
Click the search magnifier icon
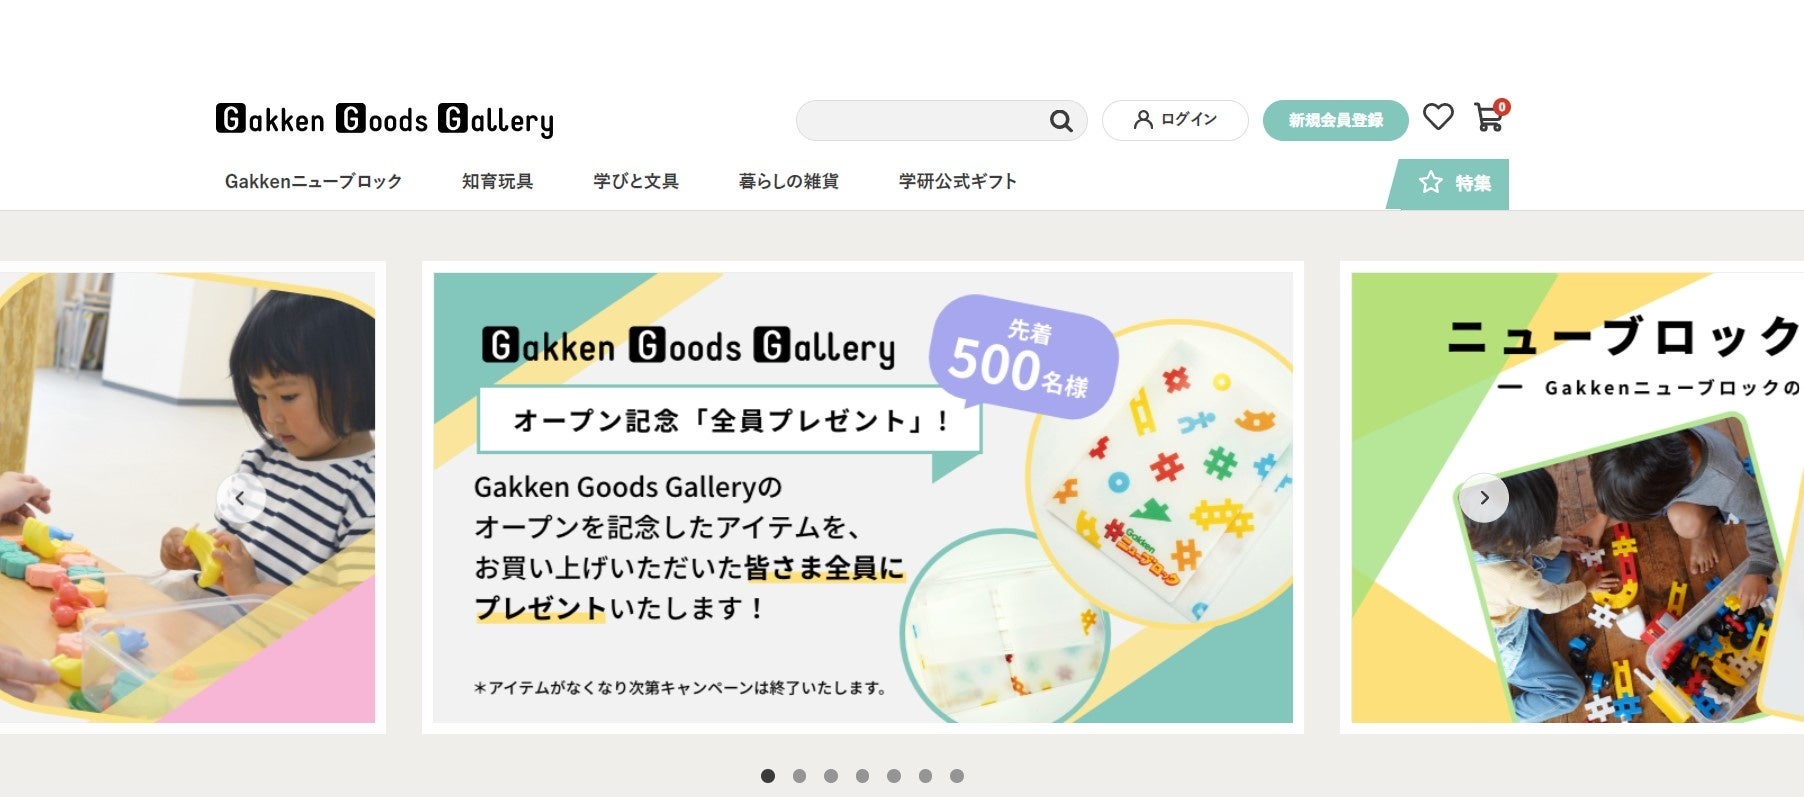[x=1061, y=121]
